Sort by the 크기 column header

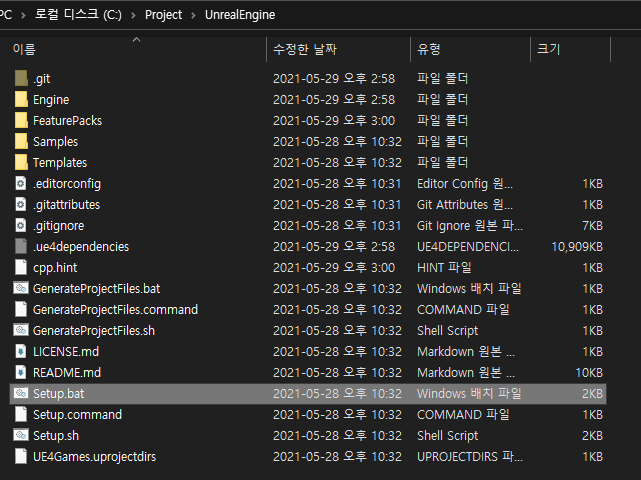coord(549,49)
